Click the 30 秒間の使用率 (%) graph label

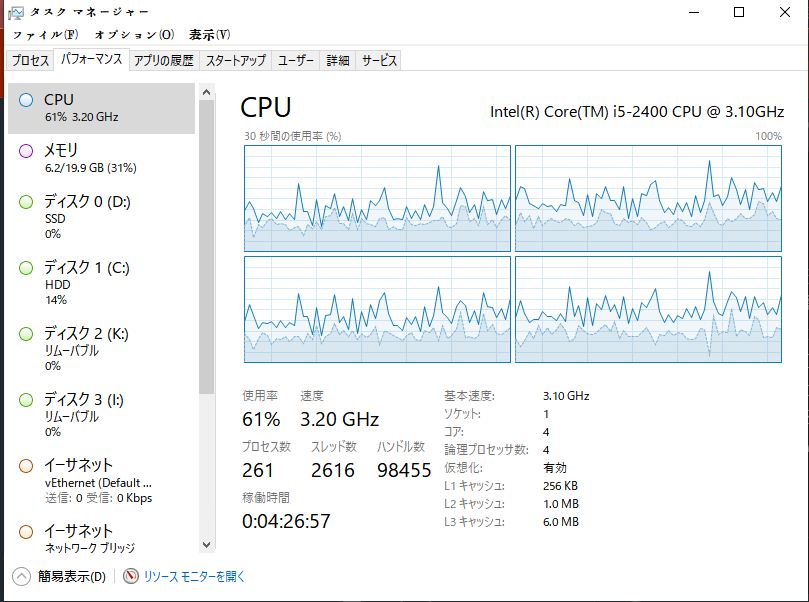(293, 136)
